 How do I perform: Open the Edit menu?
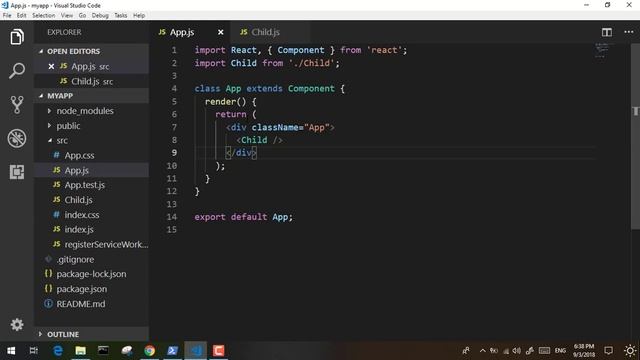point(21,16)
